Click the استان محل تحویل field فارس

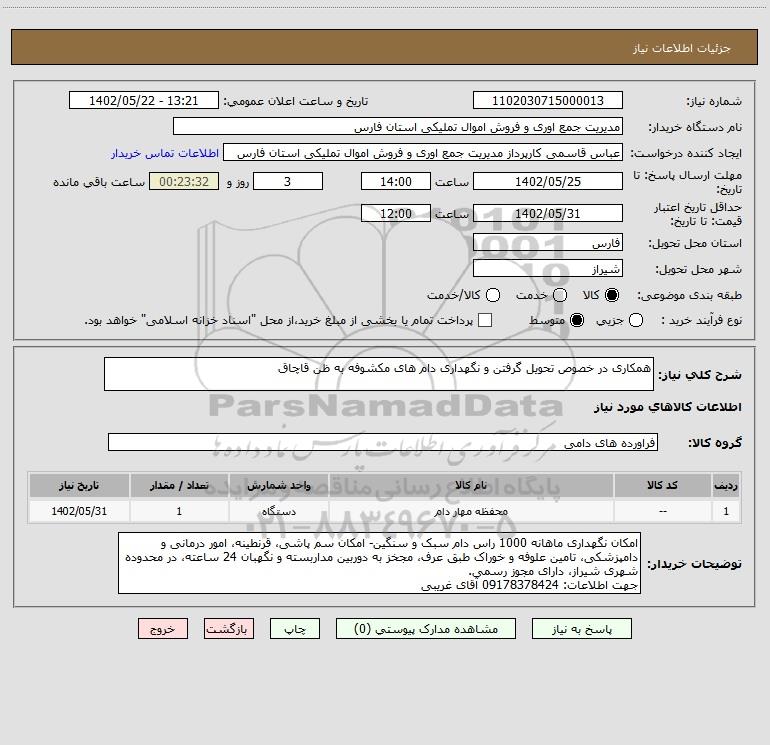pos(548,243)
